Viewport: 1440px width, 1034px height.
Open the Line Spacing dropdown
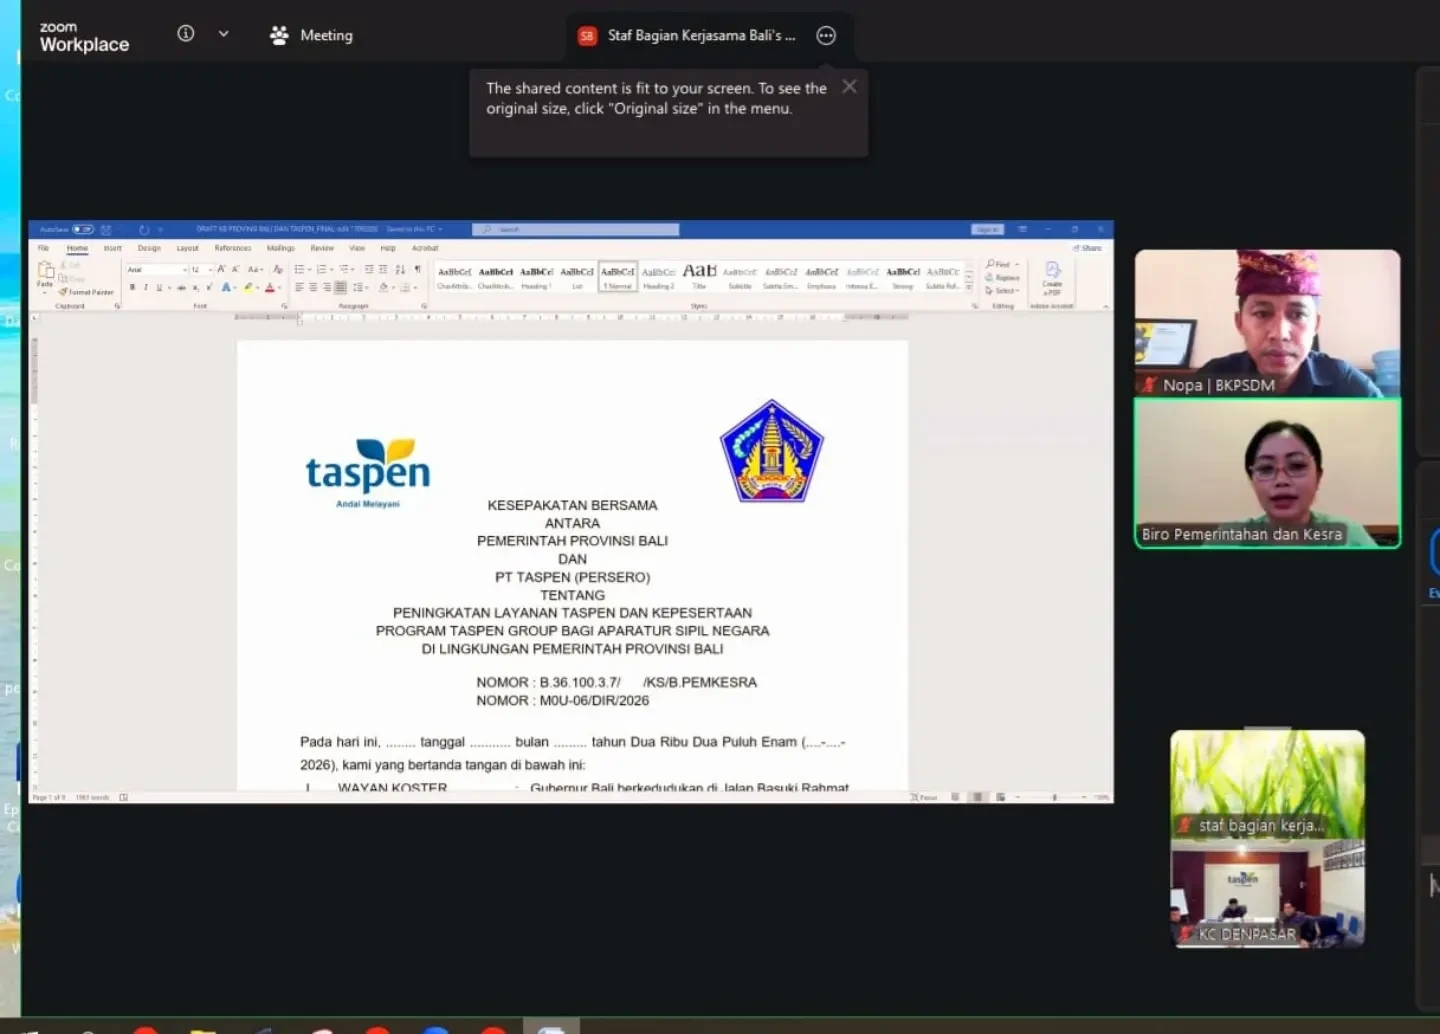[361, 287]
